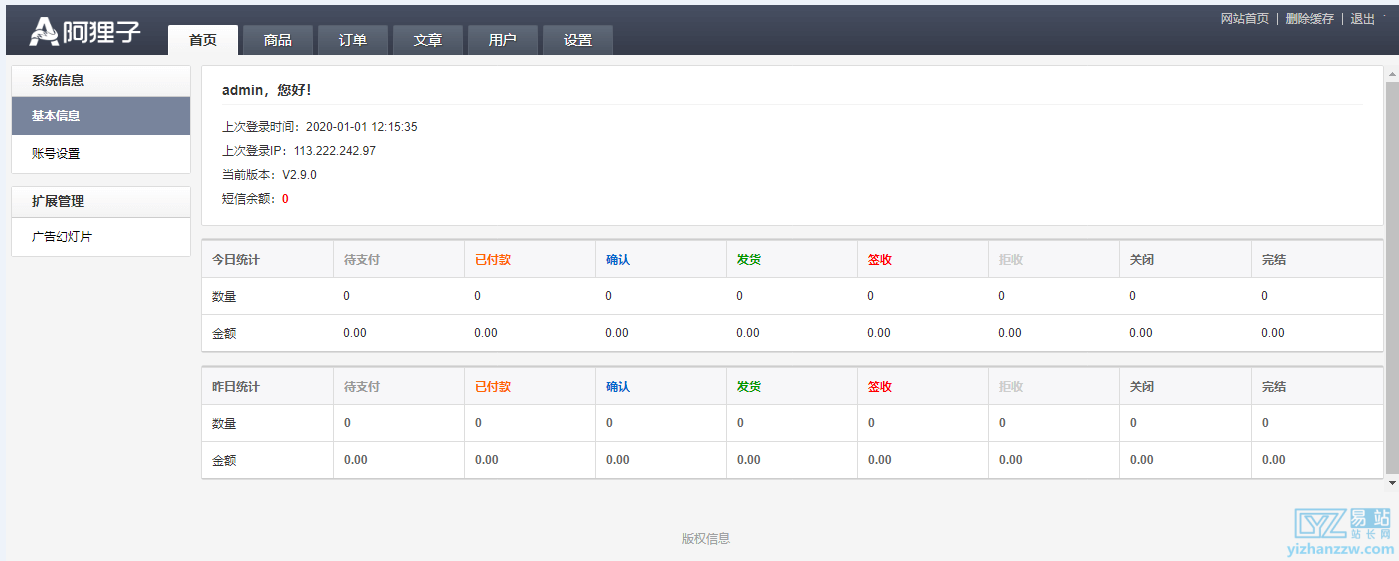The image size is (1399, 561).
Task: Open 账号设置 in the sidebar
Action: pyautogui.click(x=100, y=154)
